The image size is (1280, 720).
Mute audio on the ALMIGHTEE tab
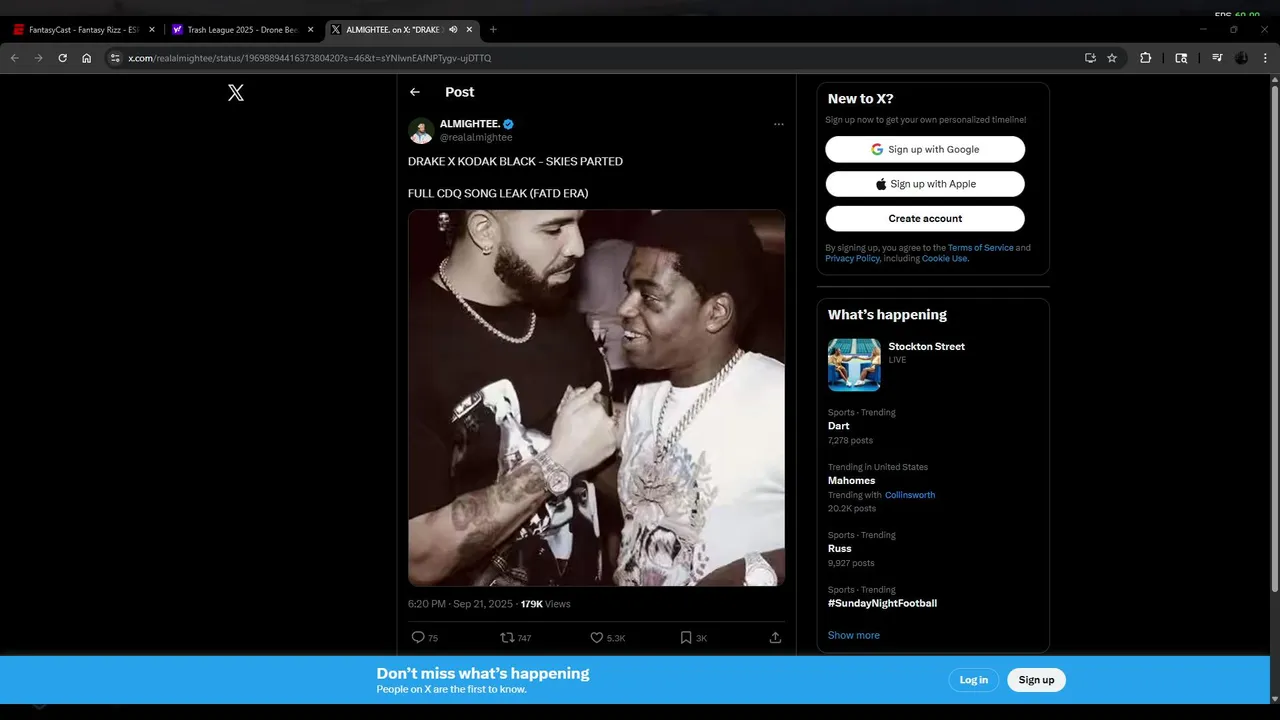coord(453,30)
